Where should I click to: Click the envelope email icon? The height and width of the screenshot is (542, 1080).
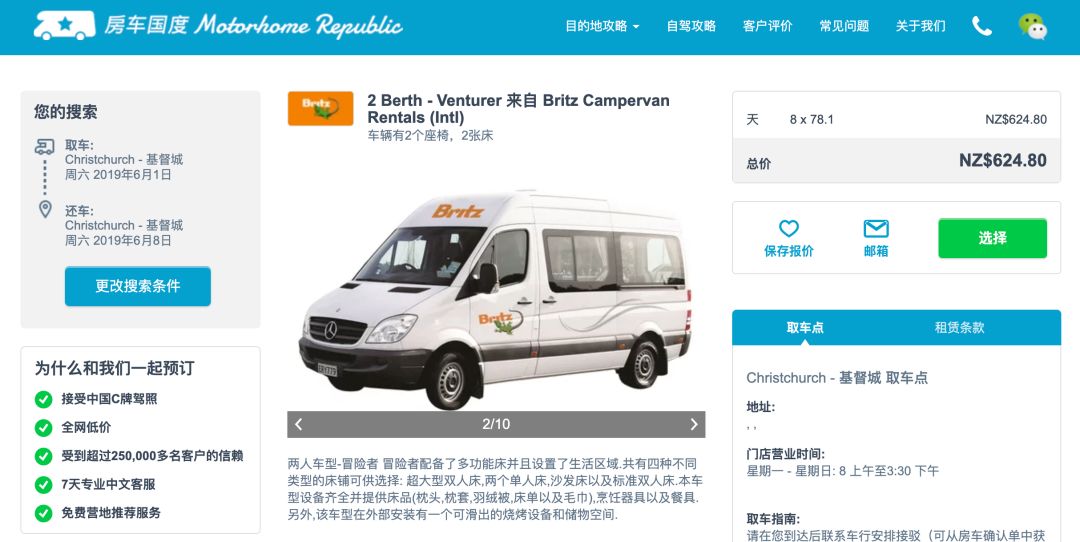(x=875, y=228)
